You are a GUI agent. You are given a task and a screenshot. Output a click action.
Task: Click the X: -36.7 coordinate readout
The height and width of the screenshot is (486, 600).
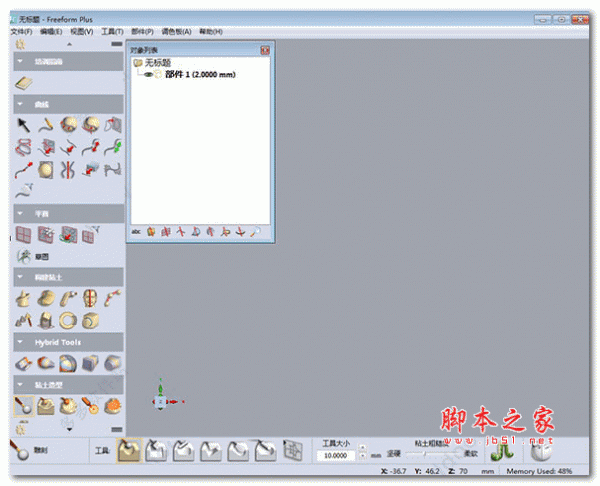pyautogui.click(x=393, y=471)
